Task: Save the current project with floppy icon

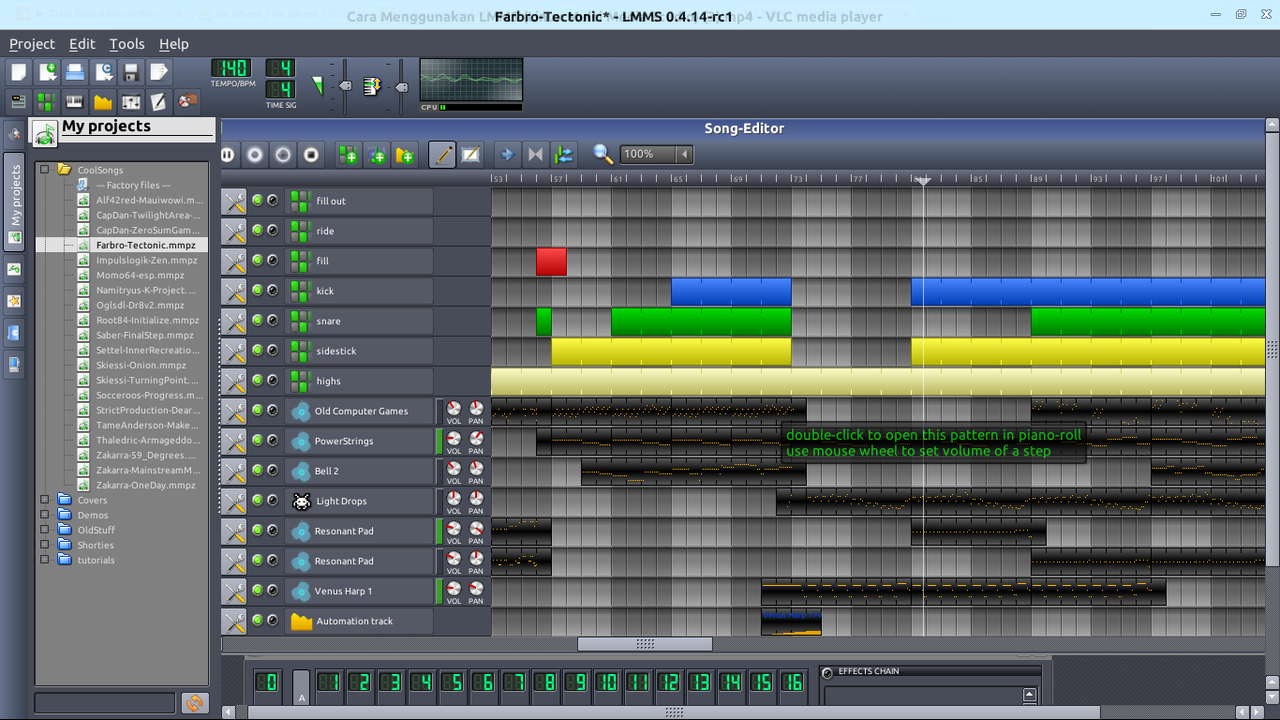Action: click(x=131, y=72)
